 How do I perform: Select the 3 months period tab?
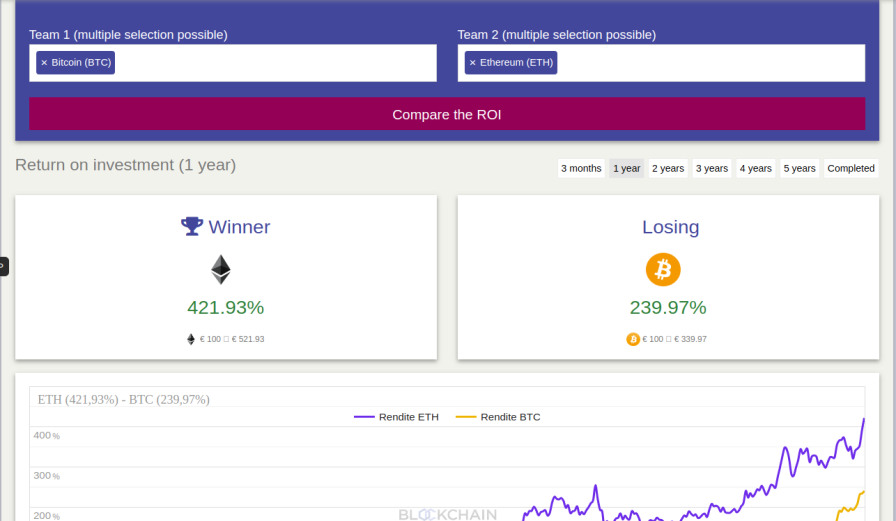pyautogui.click(x=581, y=169)
